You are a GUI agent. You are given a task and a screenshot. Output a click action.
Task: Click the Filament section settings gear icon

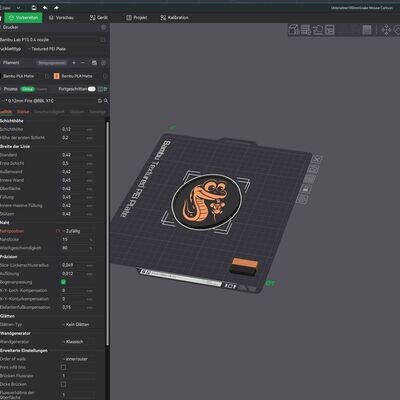pyautogui.click(x=103, y=63)
